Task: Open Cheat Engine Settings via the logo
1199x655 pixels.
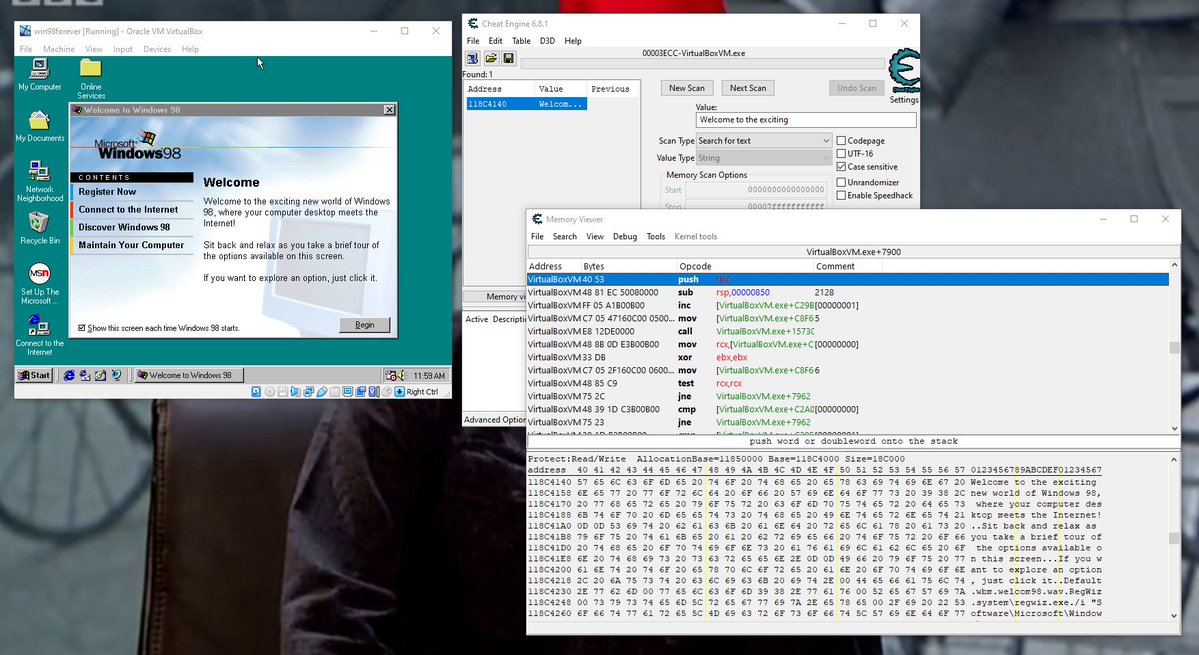Action: [905, 76]
